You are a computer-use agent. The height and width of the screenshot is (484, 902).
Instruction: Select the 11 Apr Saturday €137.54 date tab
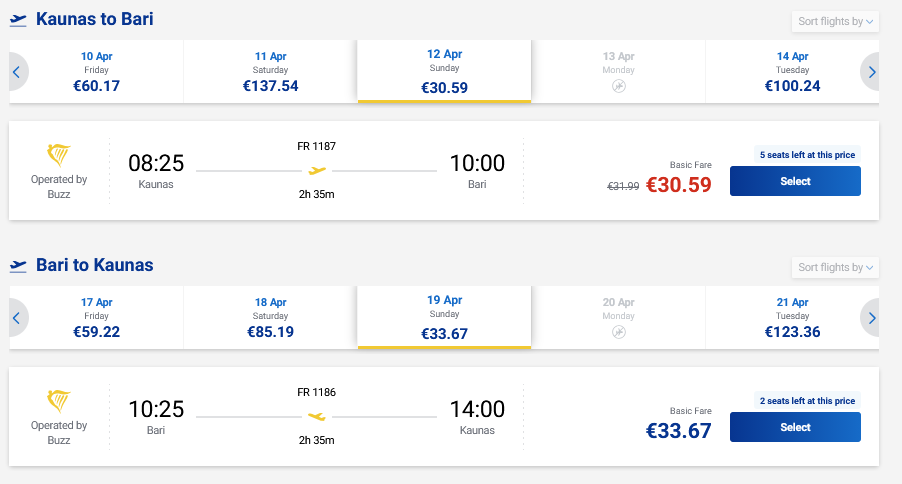[270, 72]
